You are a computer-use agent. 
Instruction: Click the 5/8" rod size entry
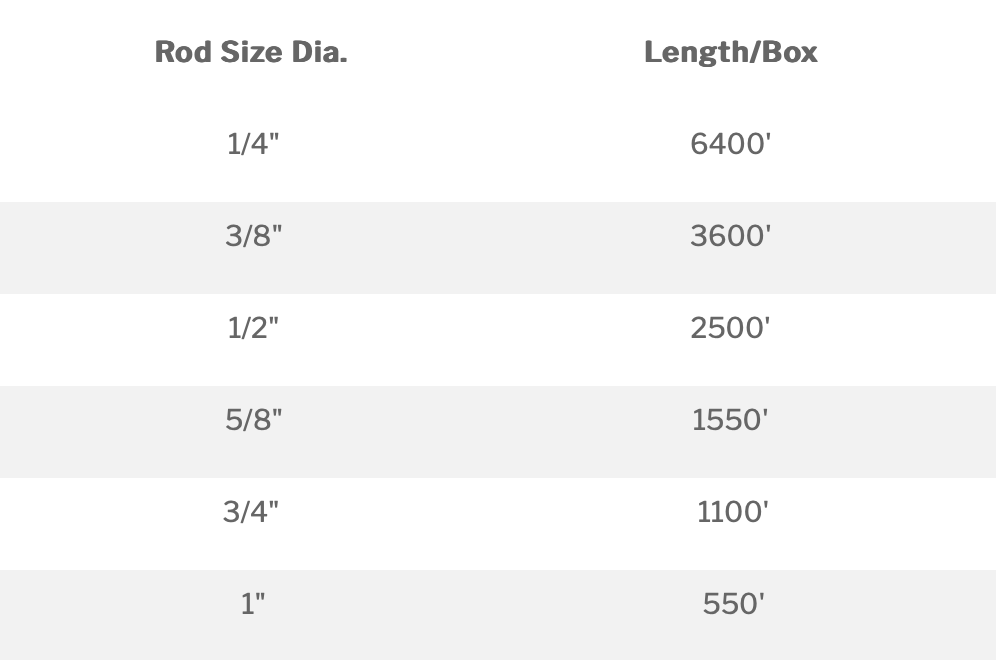(x=253, y=420)
